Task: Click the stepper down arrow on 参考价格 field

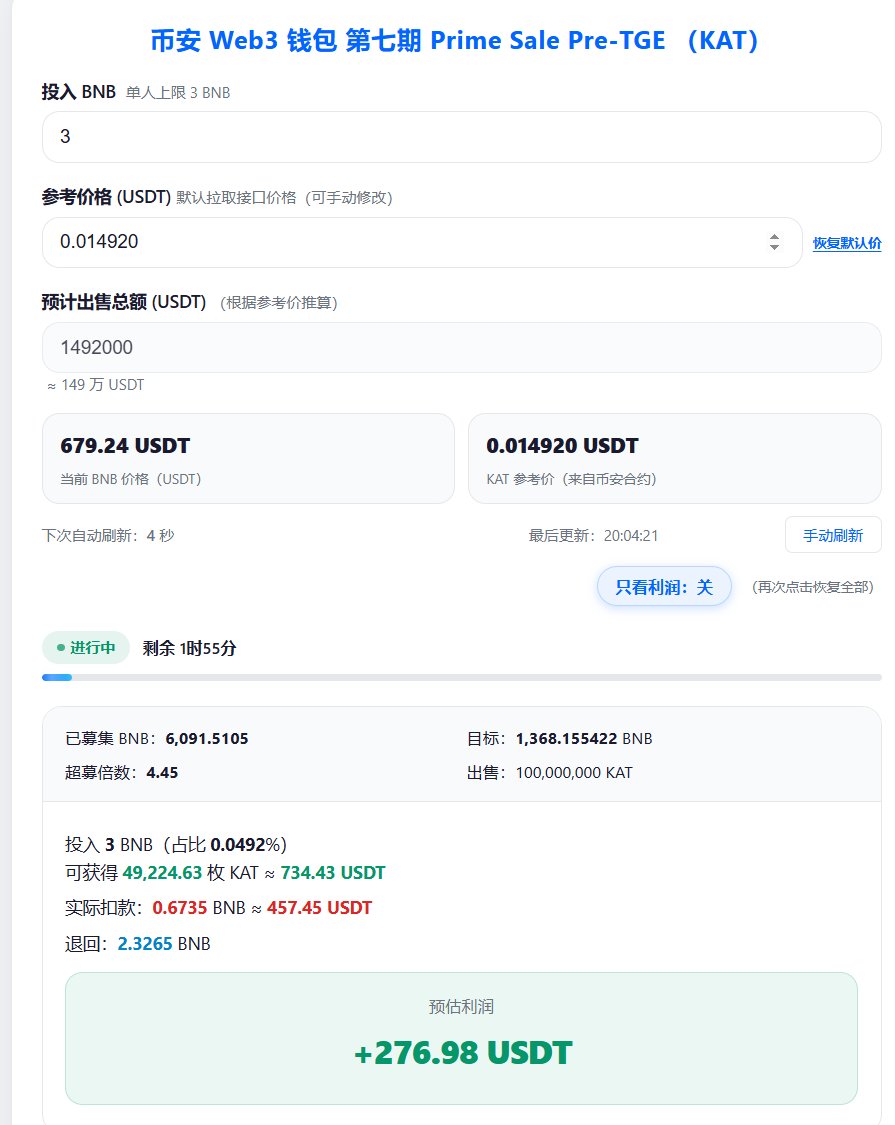Action: coord(776,248)
